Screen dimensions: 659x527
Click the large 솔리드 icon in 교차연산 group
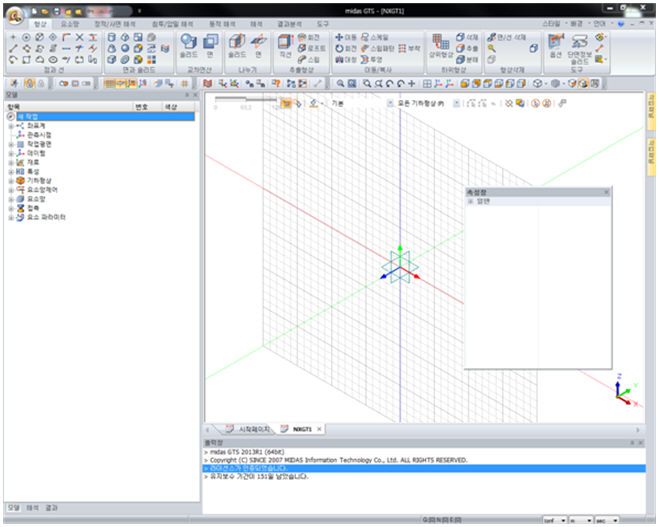[x=188, y=44]
